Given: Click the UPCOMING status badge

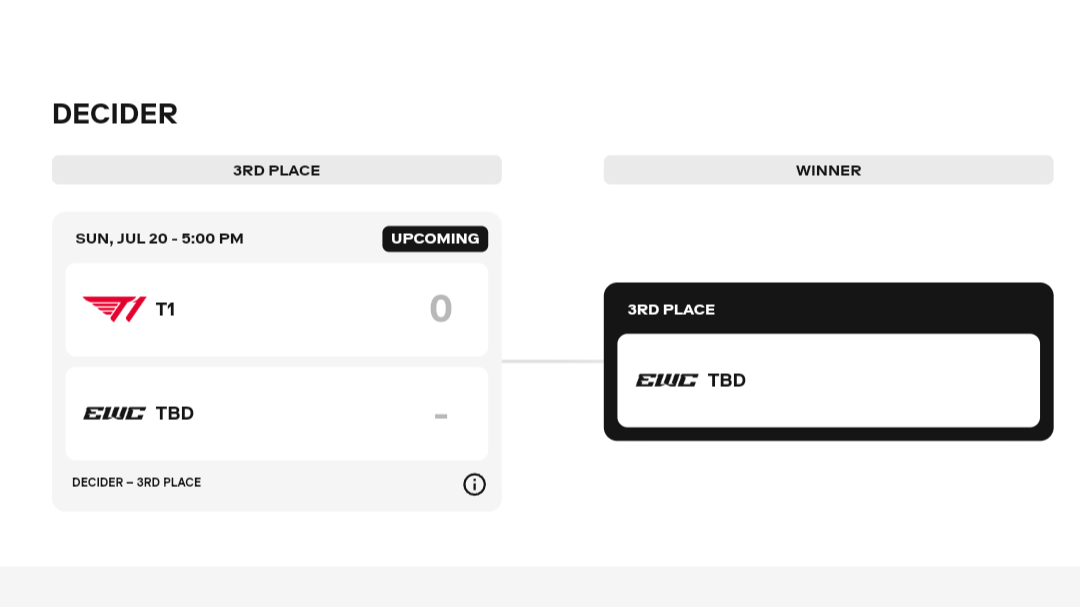Looking at the screenshot, I should pos(435,239).
